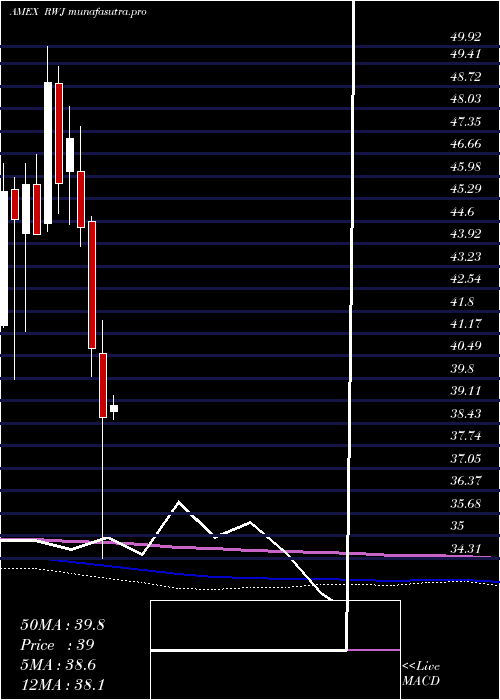This screenshot has height=700, width=500.
Task: Select the 38.43 price axis label
Action: [x=465, y=414]
